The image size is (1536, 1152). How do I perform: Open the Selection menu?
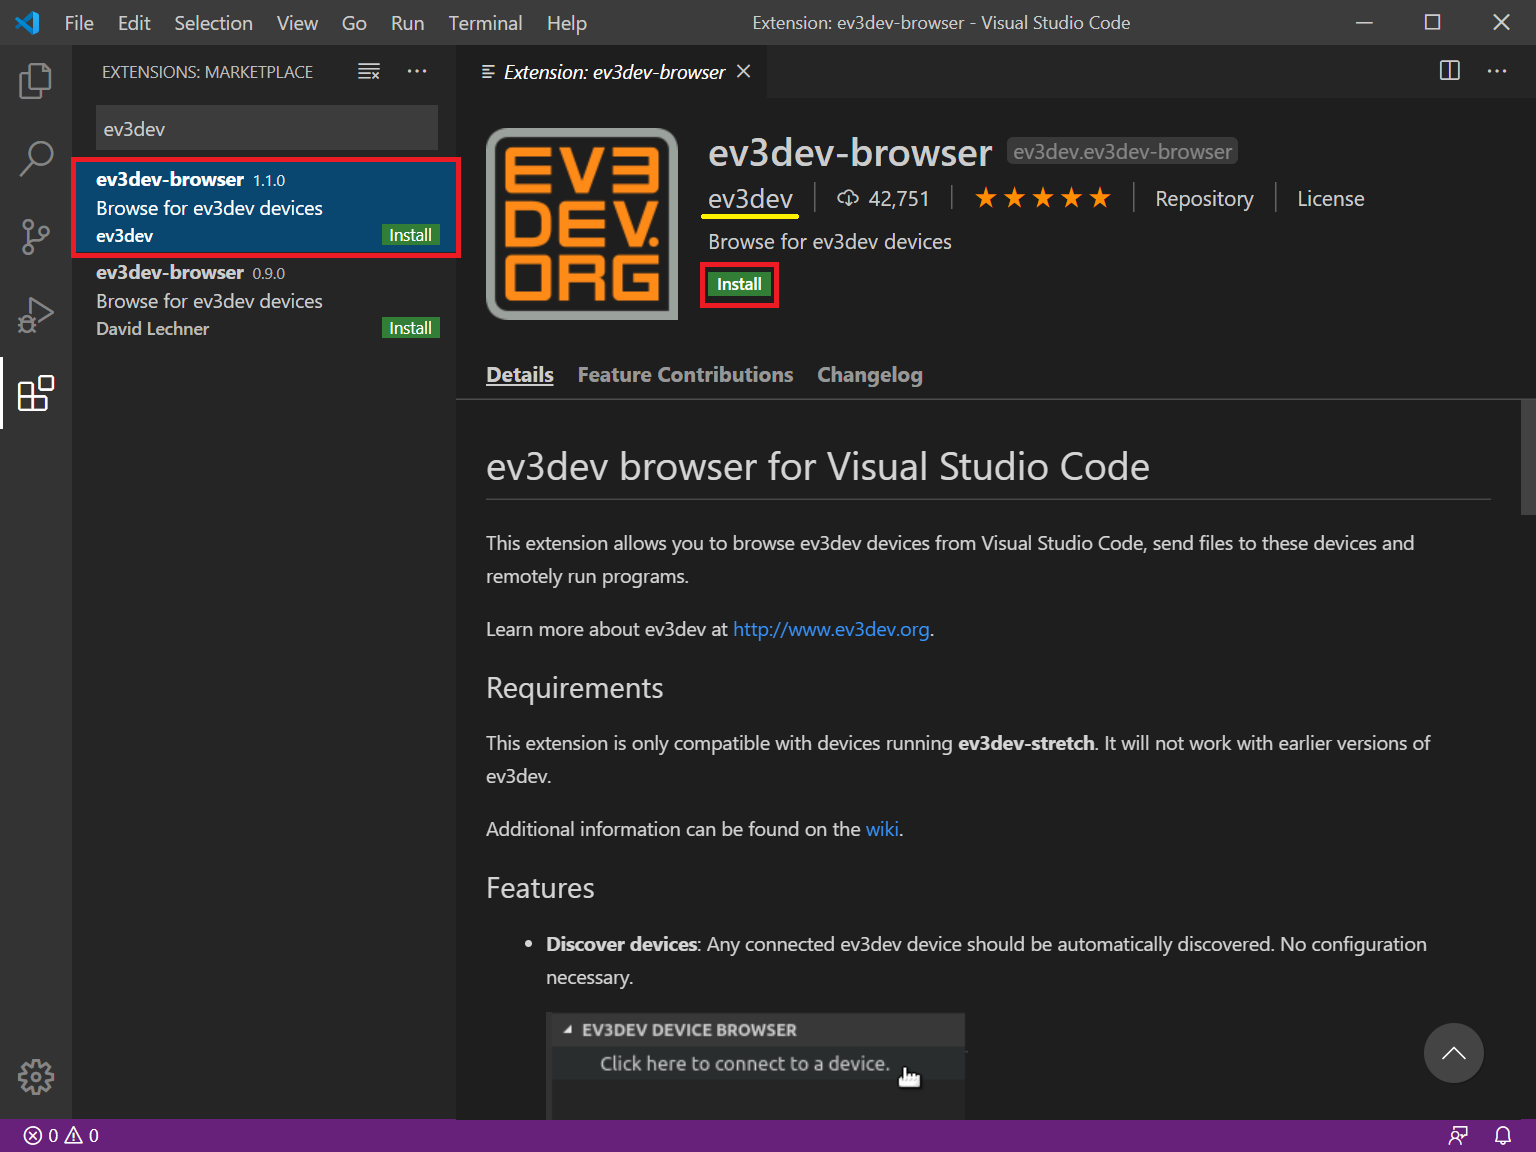tap(213, 22)
